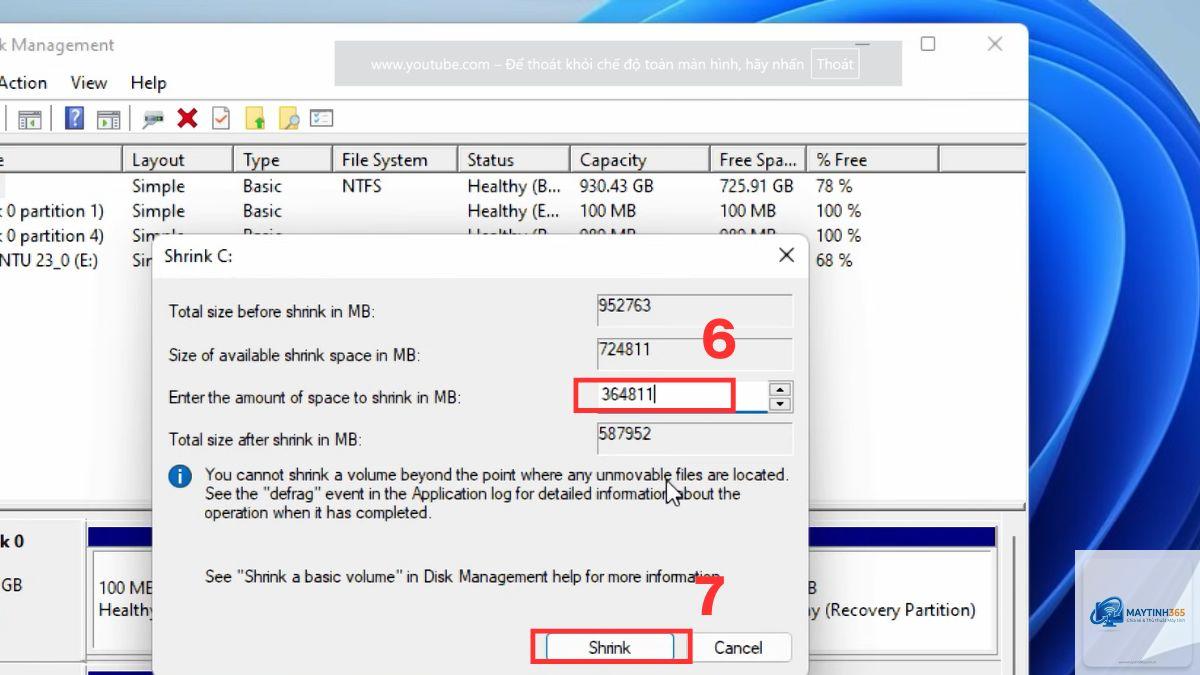Image resolution: width=1200 pixels, height=675 pixels.
Task: Close the Disk Management window
Action: (995, 44)
